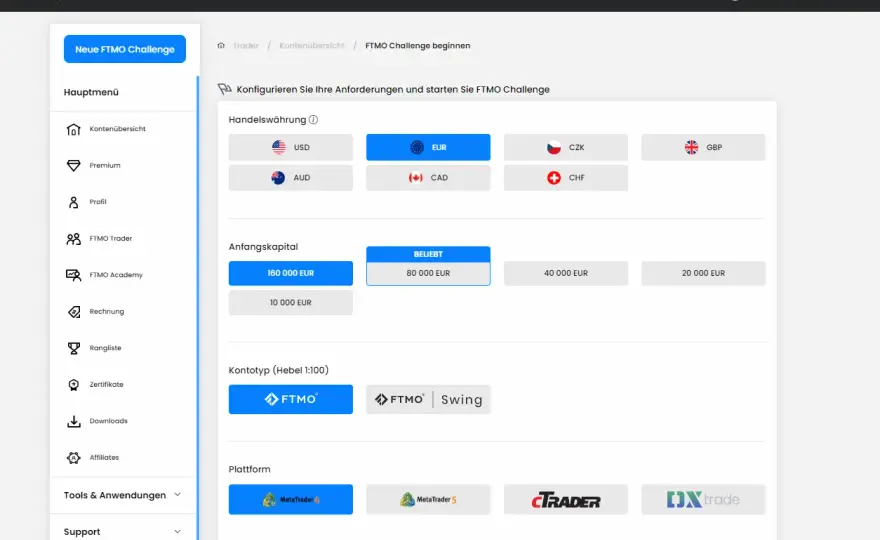
Task: Click the Plattform section label
Action: (x=249, y=469)
